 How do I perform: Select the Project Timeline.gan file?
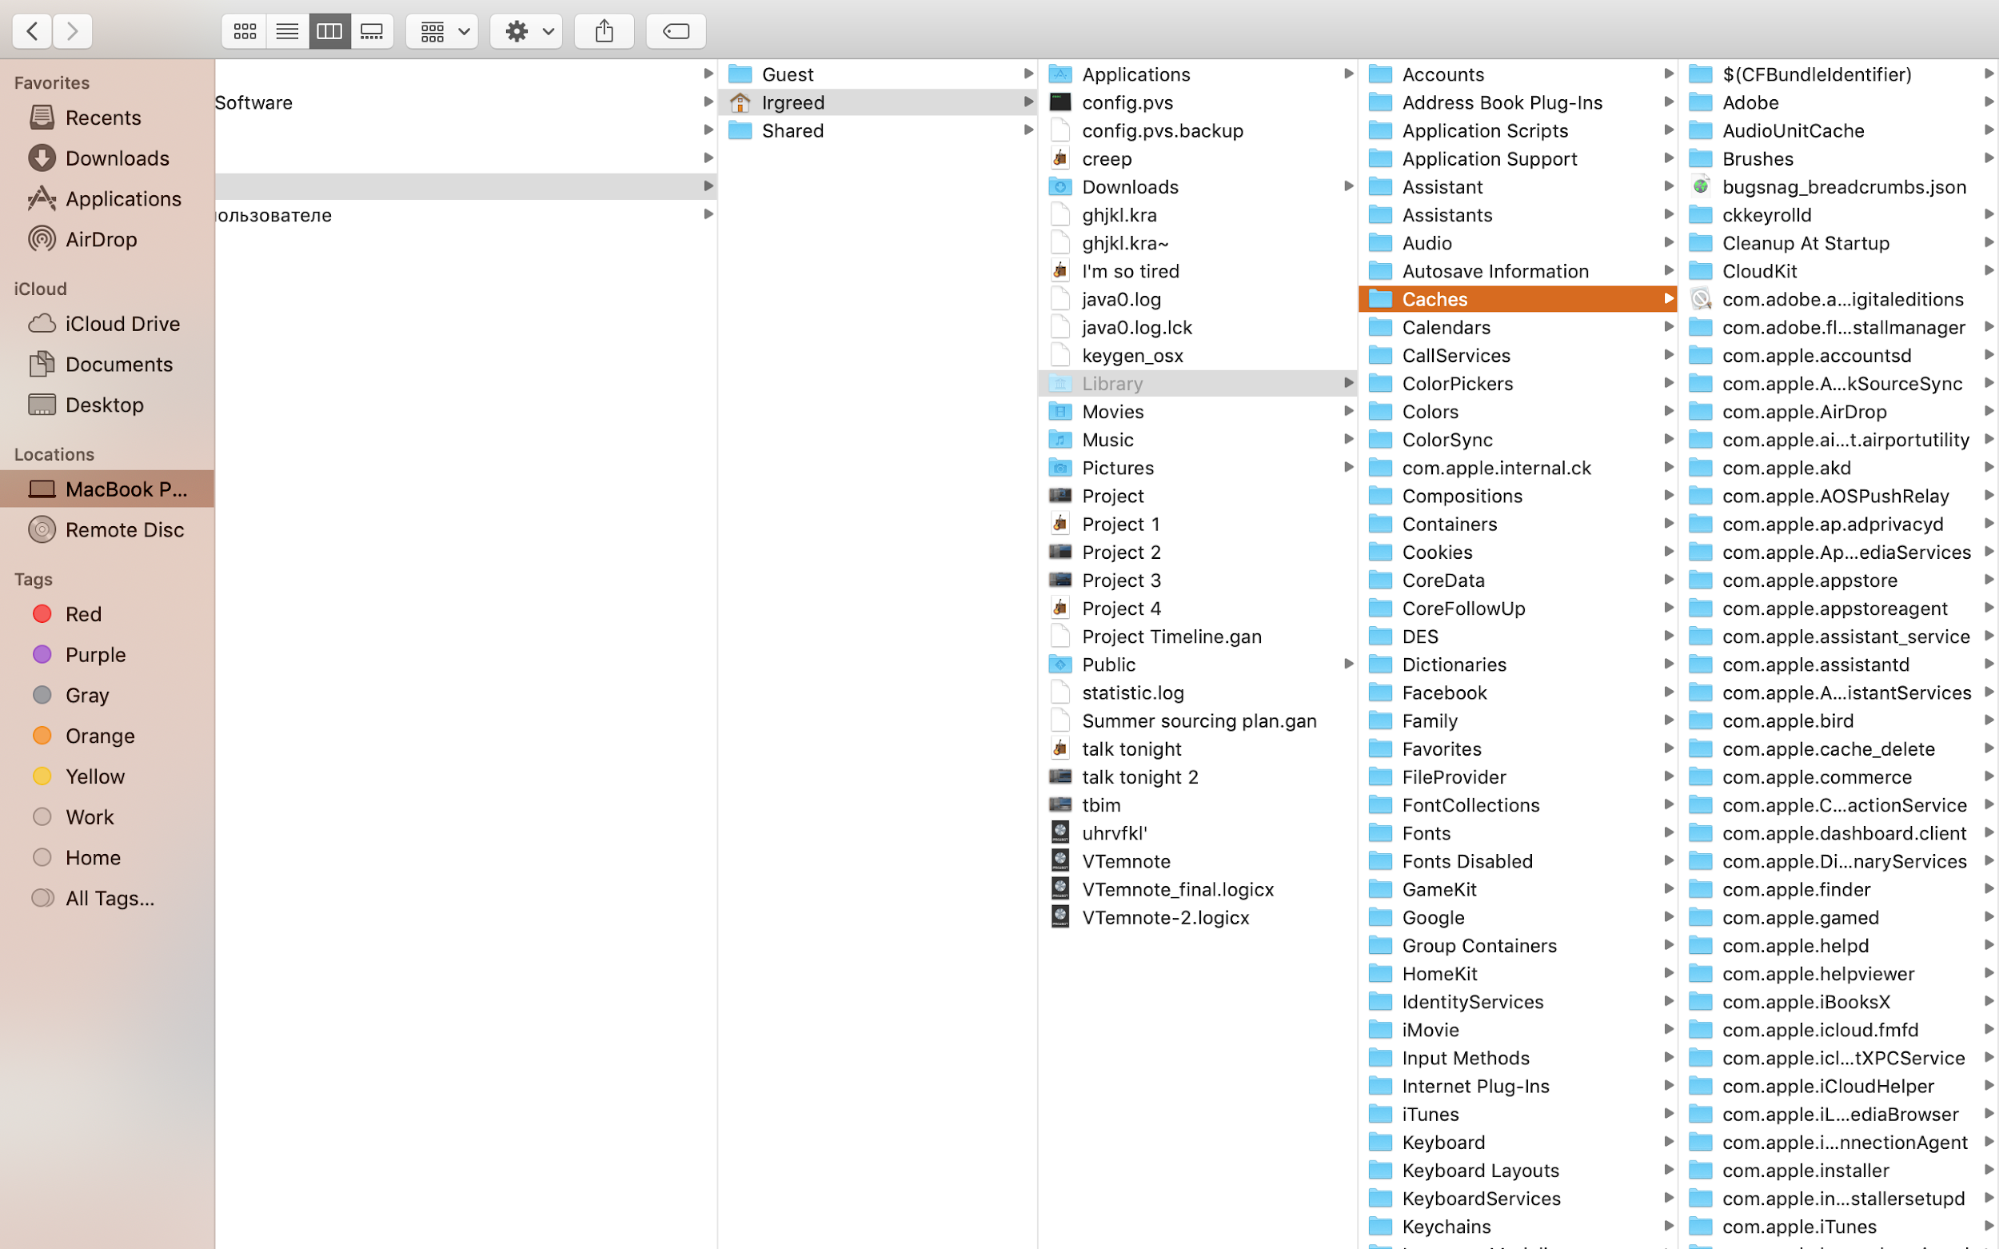(x=1198, y=636)
